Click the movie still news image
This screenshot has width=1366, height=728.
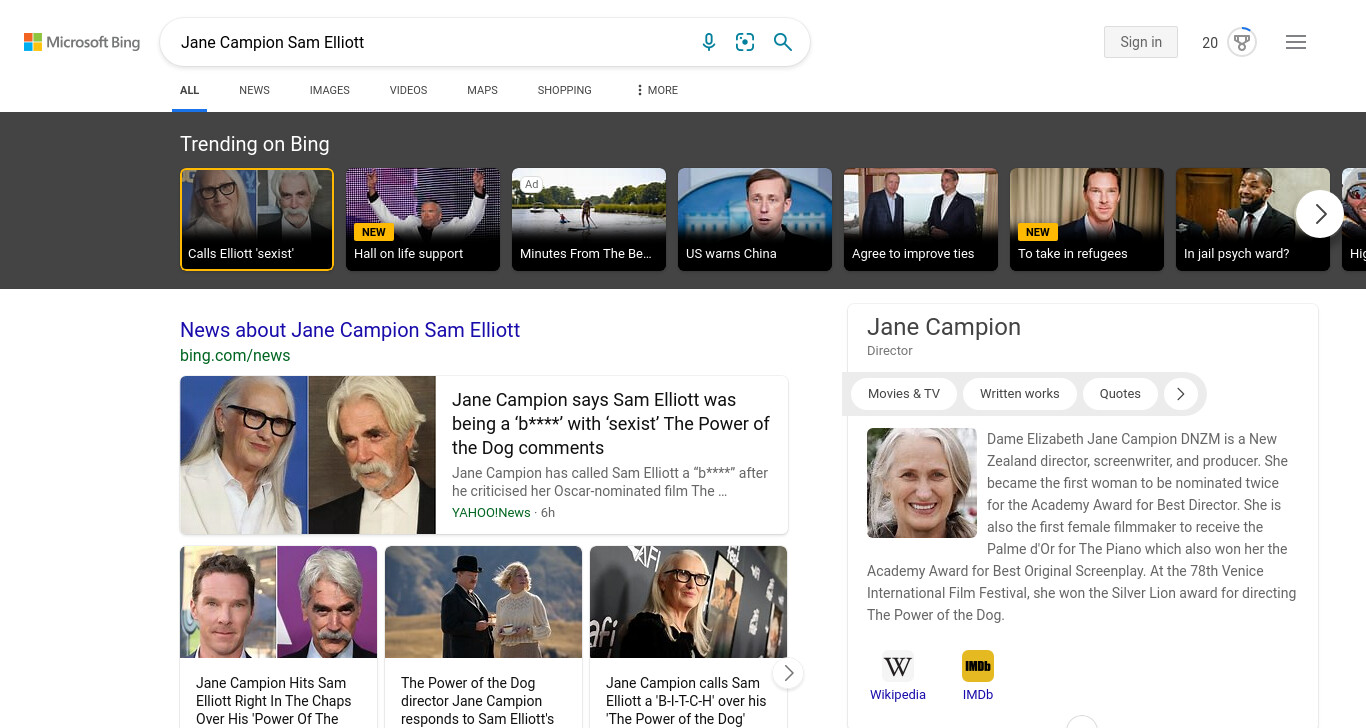tap(483, 602)
